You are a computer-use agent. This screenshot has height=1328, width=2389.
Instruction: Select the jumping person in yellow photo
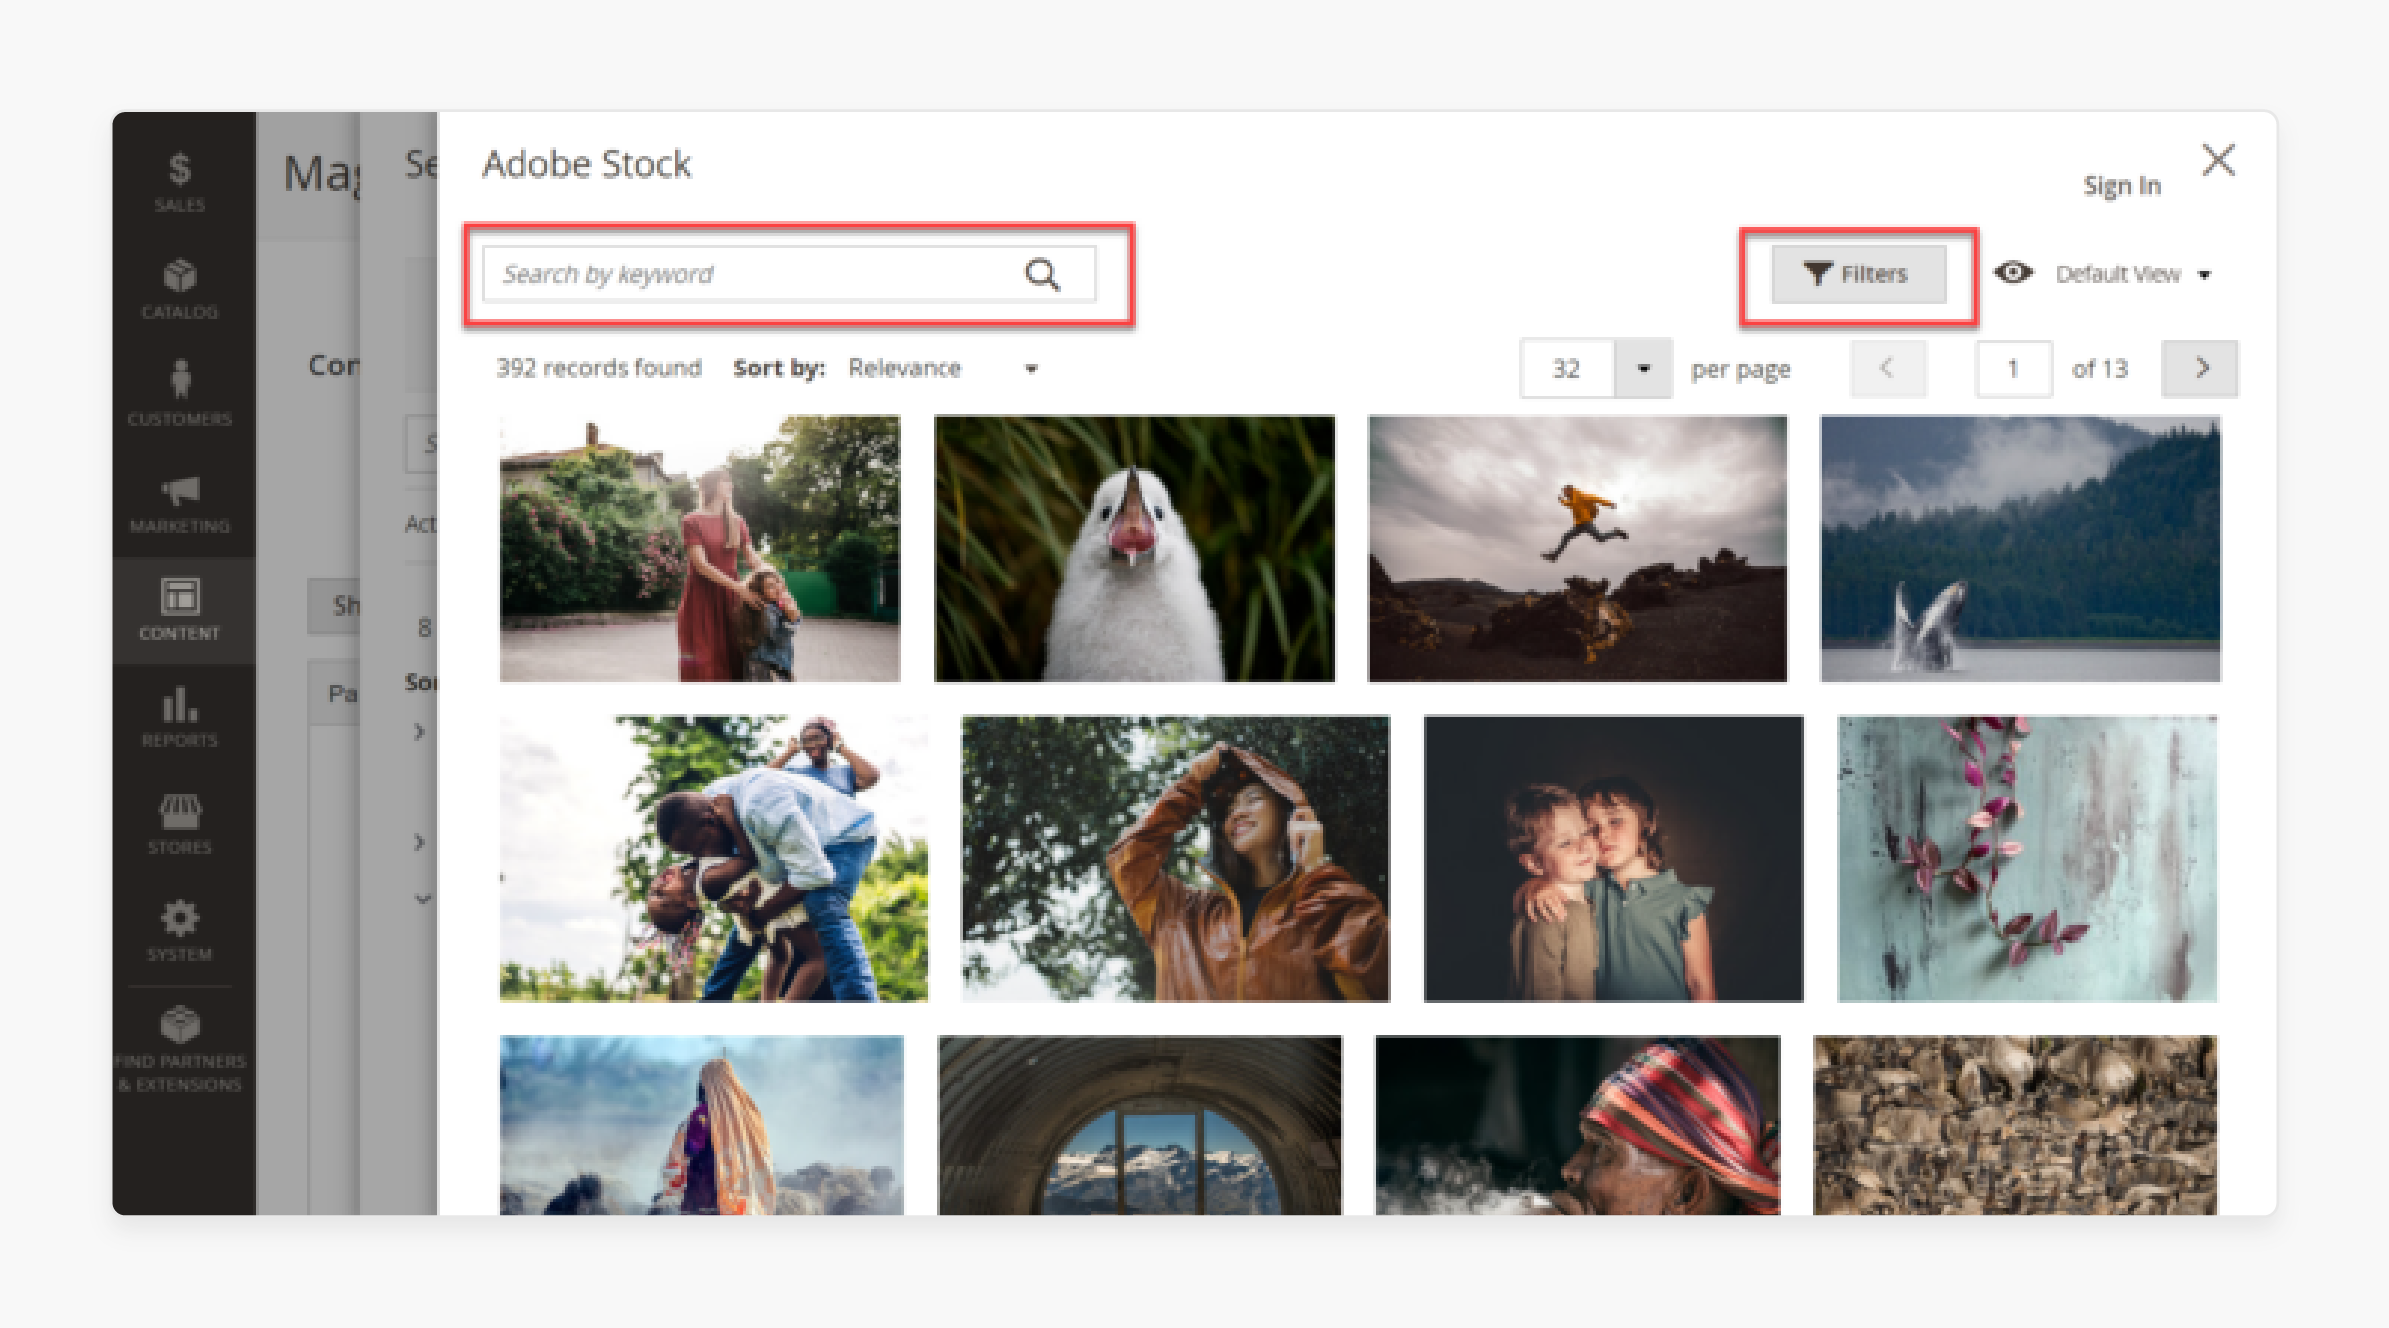1577,549
